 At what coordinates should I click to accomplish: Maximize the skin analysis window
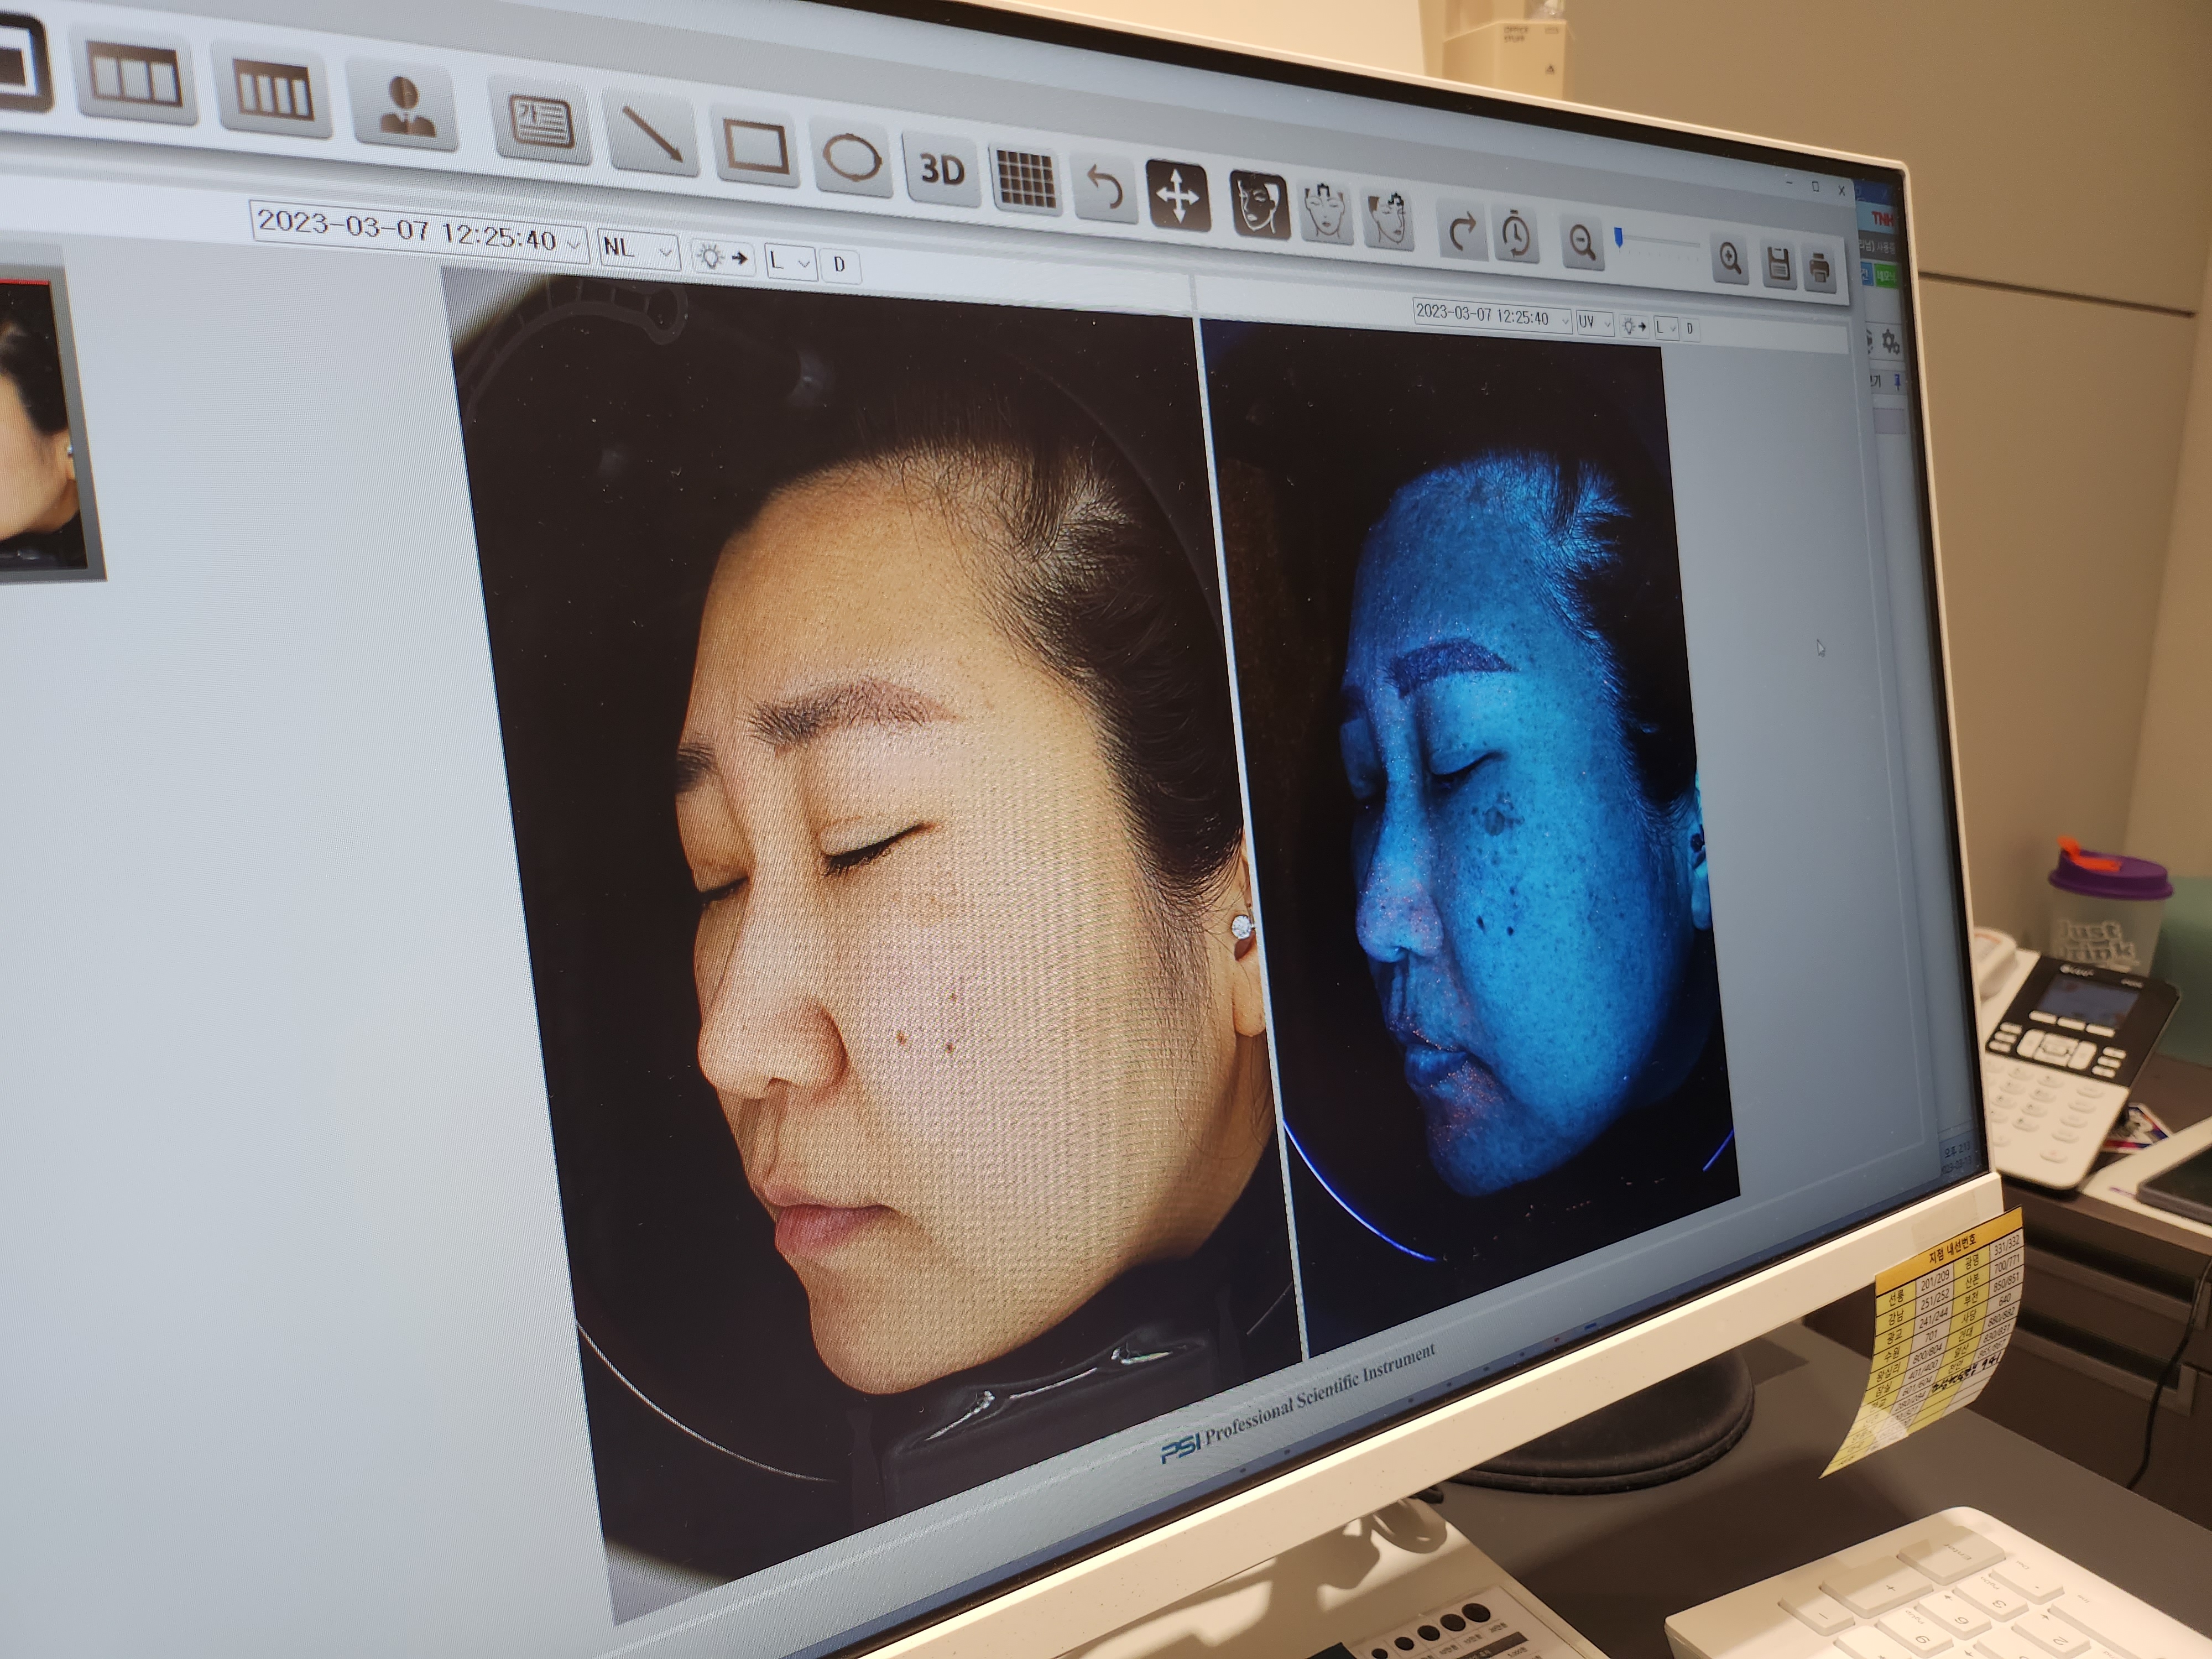1815,186
